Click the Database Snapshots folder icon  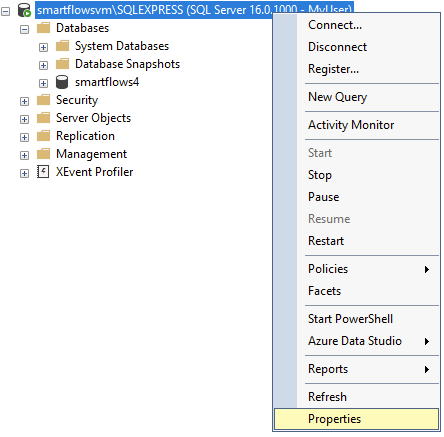[x=62, y=64]
